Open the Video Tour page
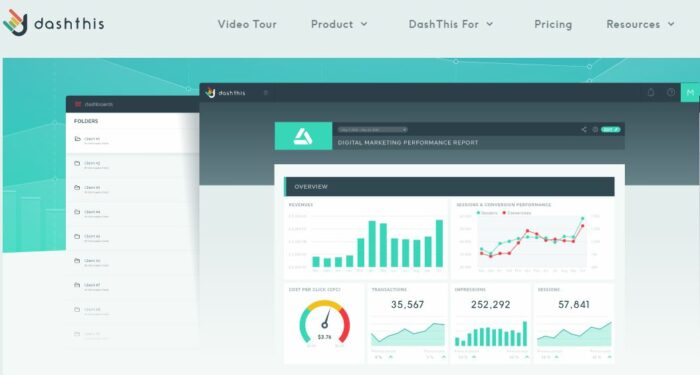 pos(247,24)
